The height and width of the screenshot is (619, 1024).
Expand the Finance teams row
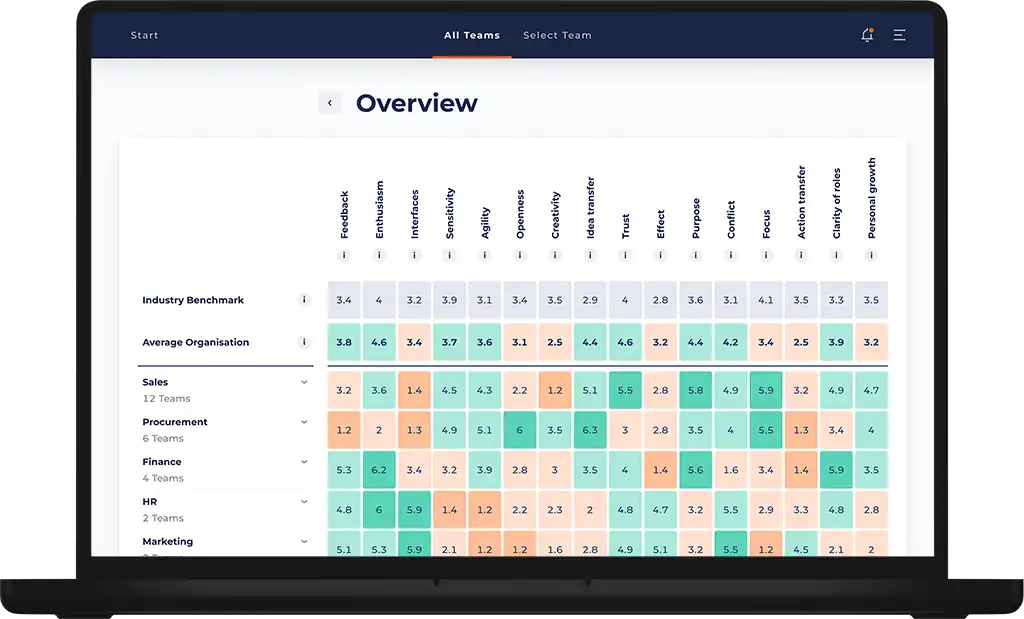point(304,462)
